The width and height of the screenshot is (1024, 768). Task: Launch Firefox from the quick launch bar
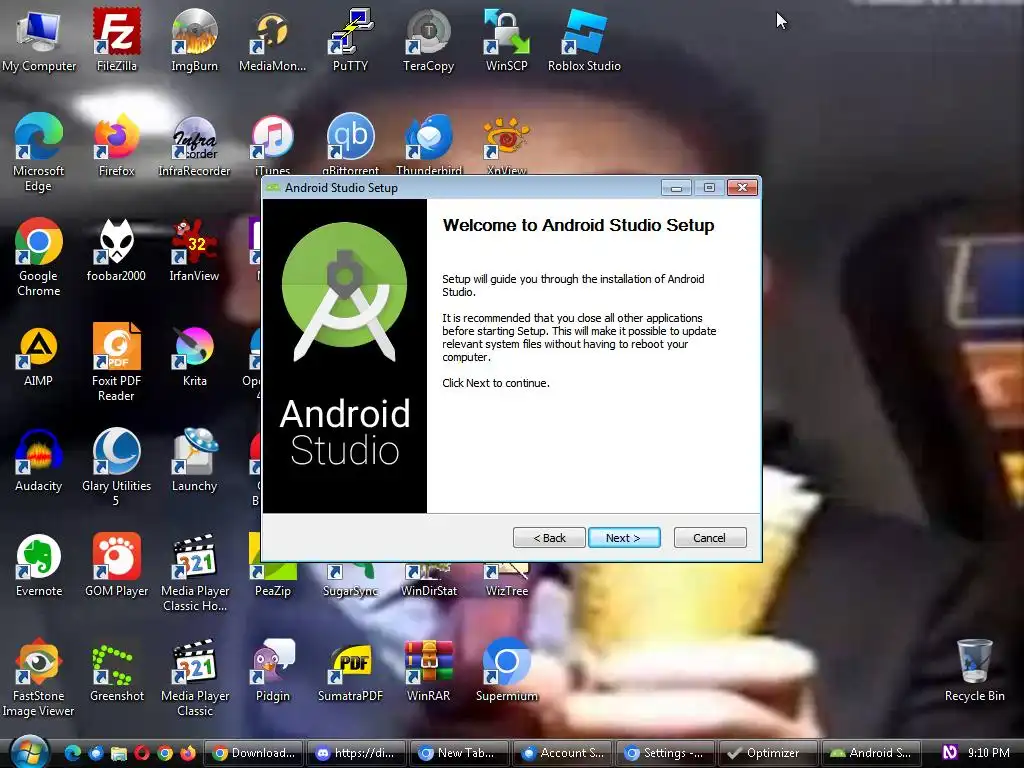[188, 753]
